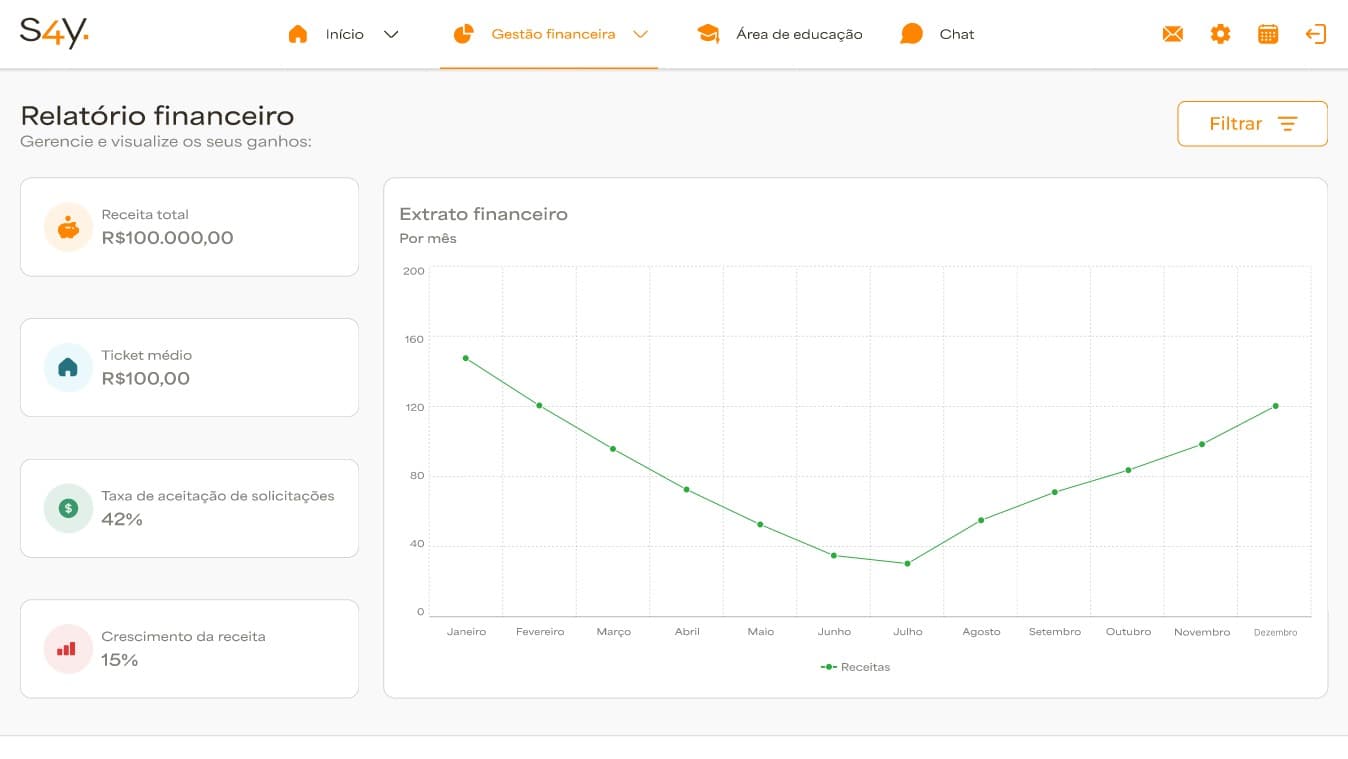Click the logout exit icon
This screenshot has height=759, width=1348.
(x=1315, y=34)
